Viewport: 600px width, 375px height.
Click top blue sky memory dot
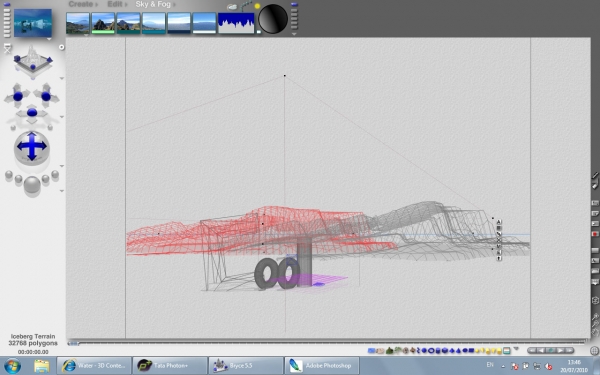point(294,5)
